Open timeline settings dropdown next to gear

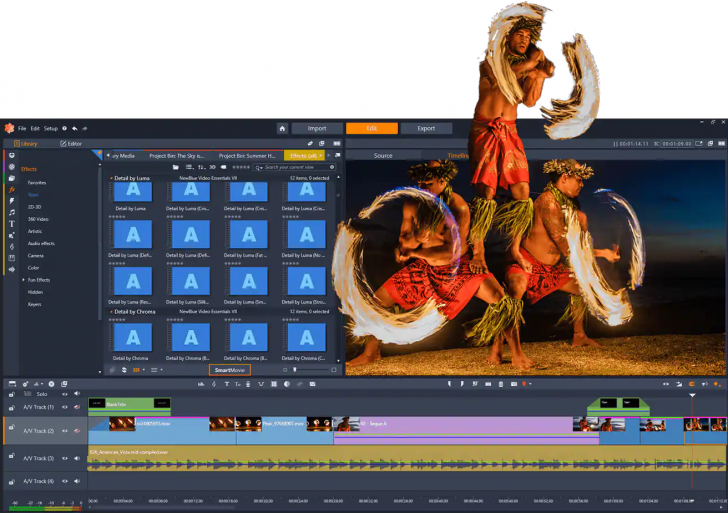42,384
